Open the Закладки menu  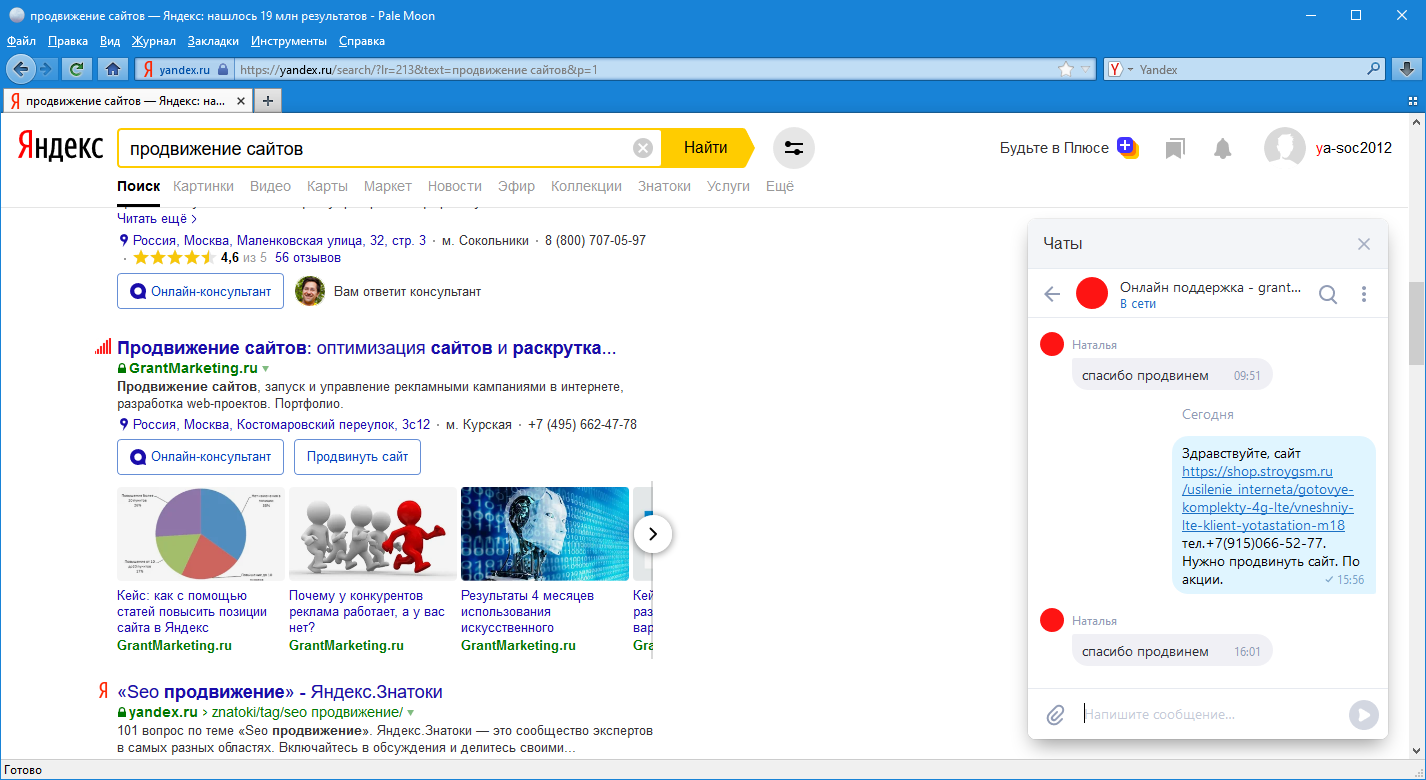point(213,41)
